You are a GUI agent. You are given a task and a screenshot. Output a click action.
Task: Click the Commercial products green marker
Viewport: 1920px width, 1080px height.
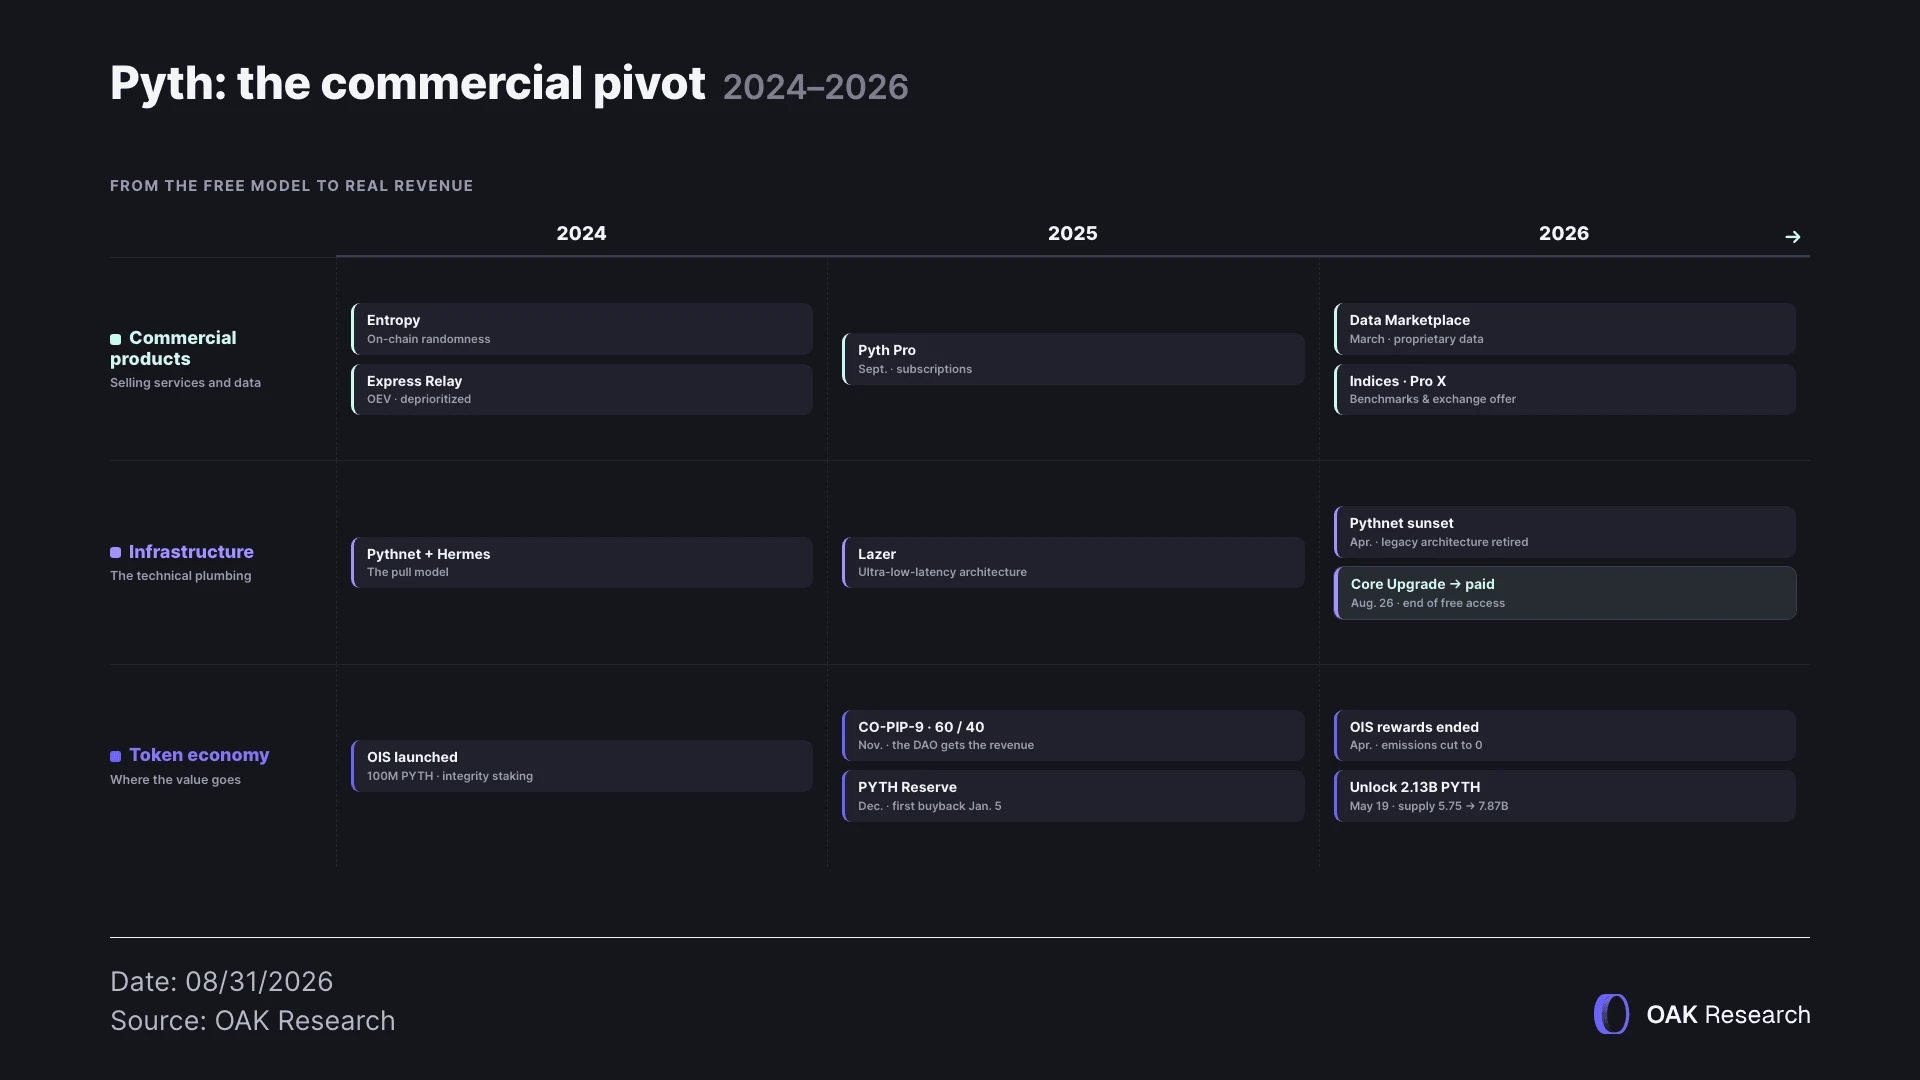115,339
